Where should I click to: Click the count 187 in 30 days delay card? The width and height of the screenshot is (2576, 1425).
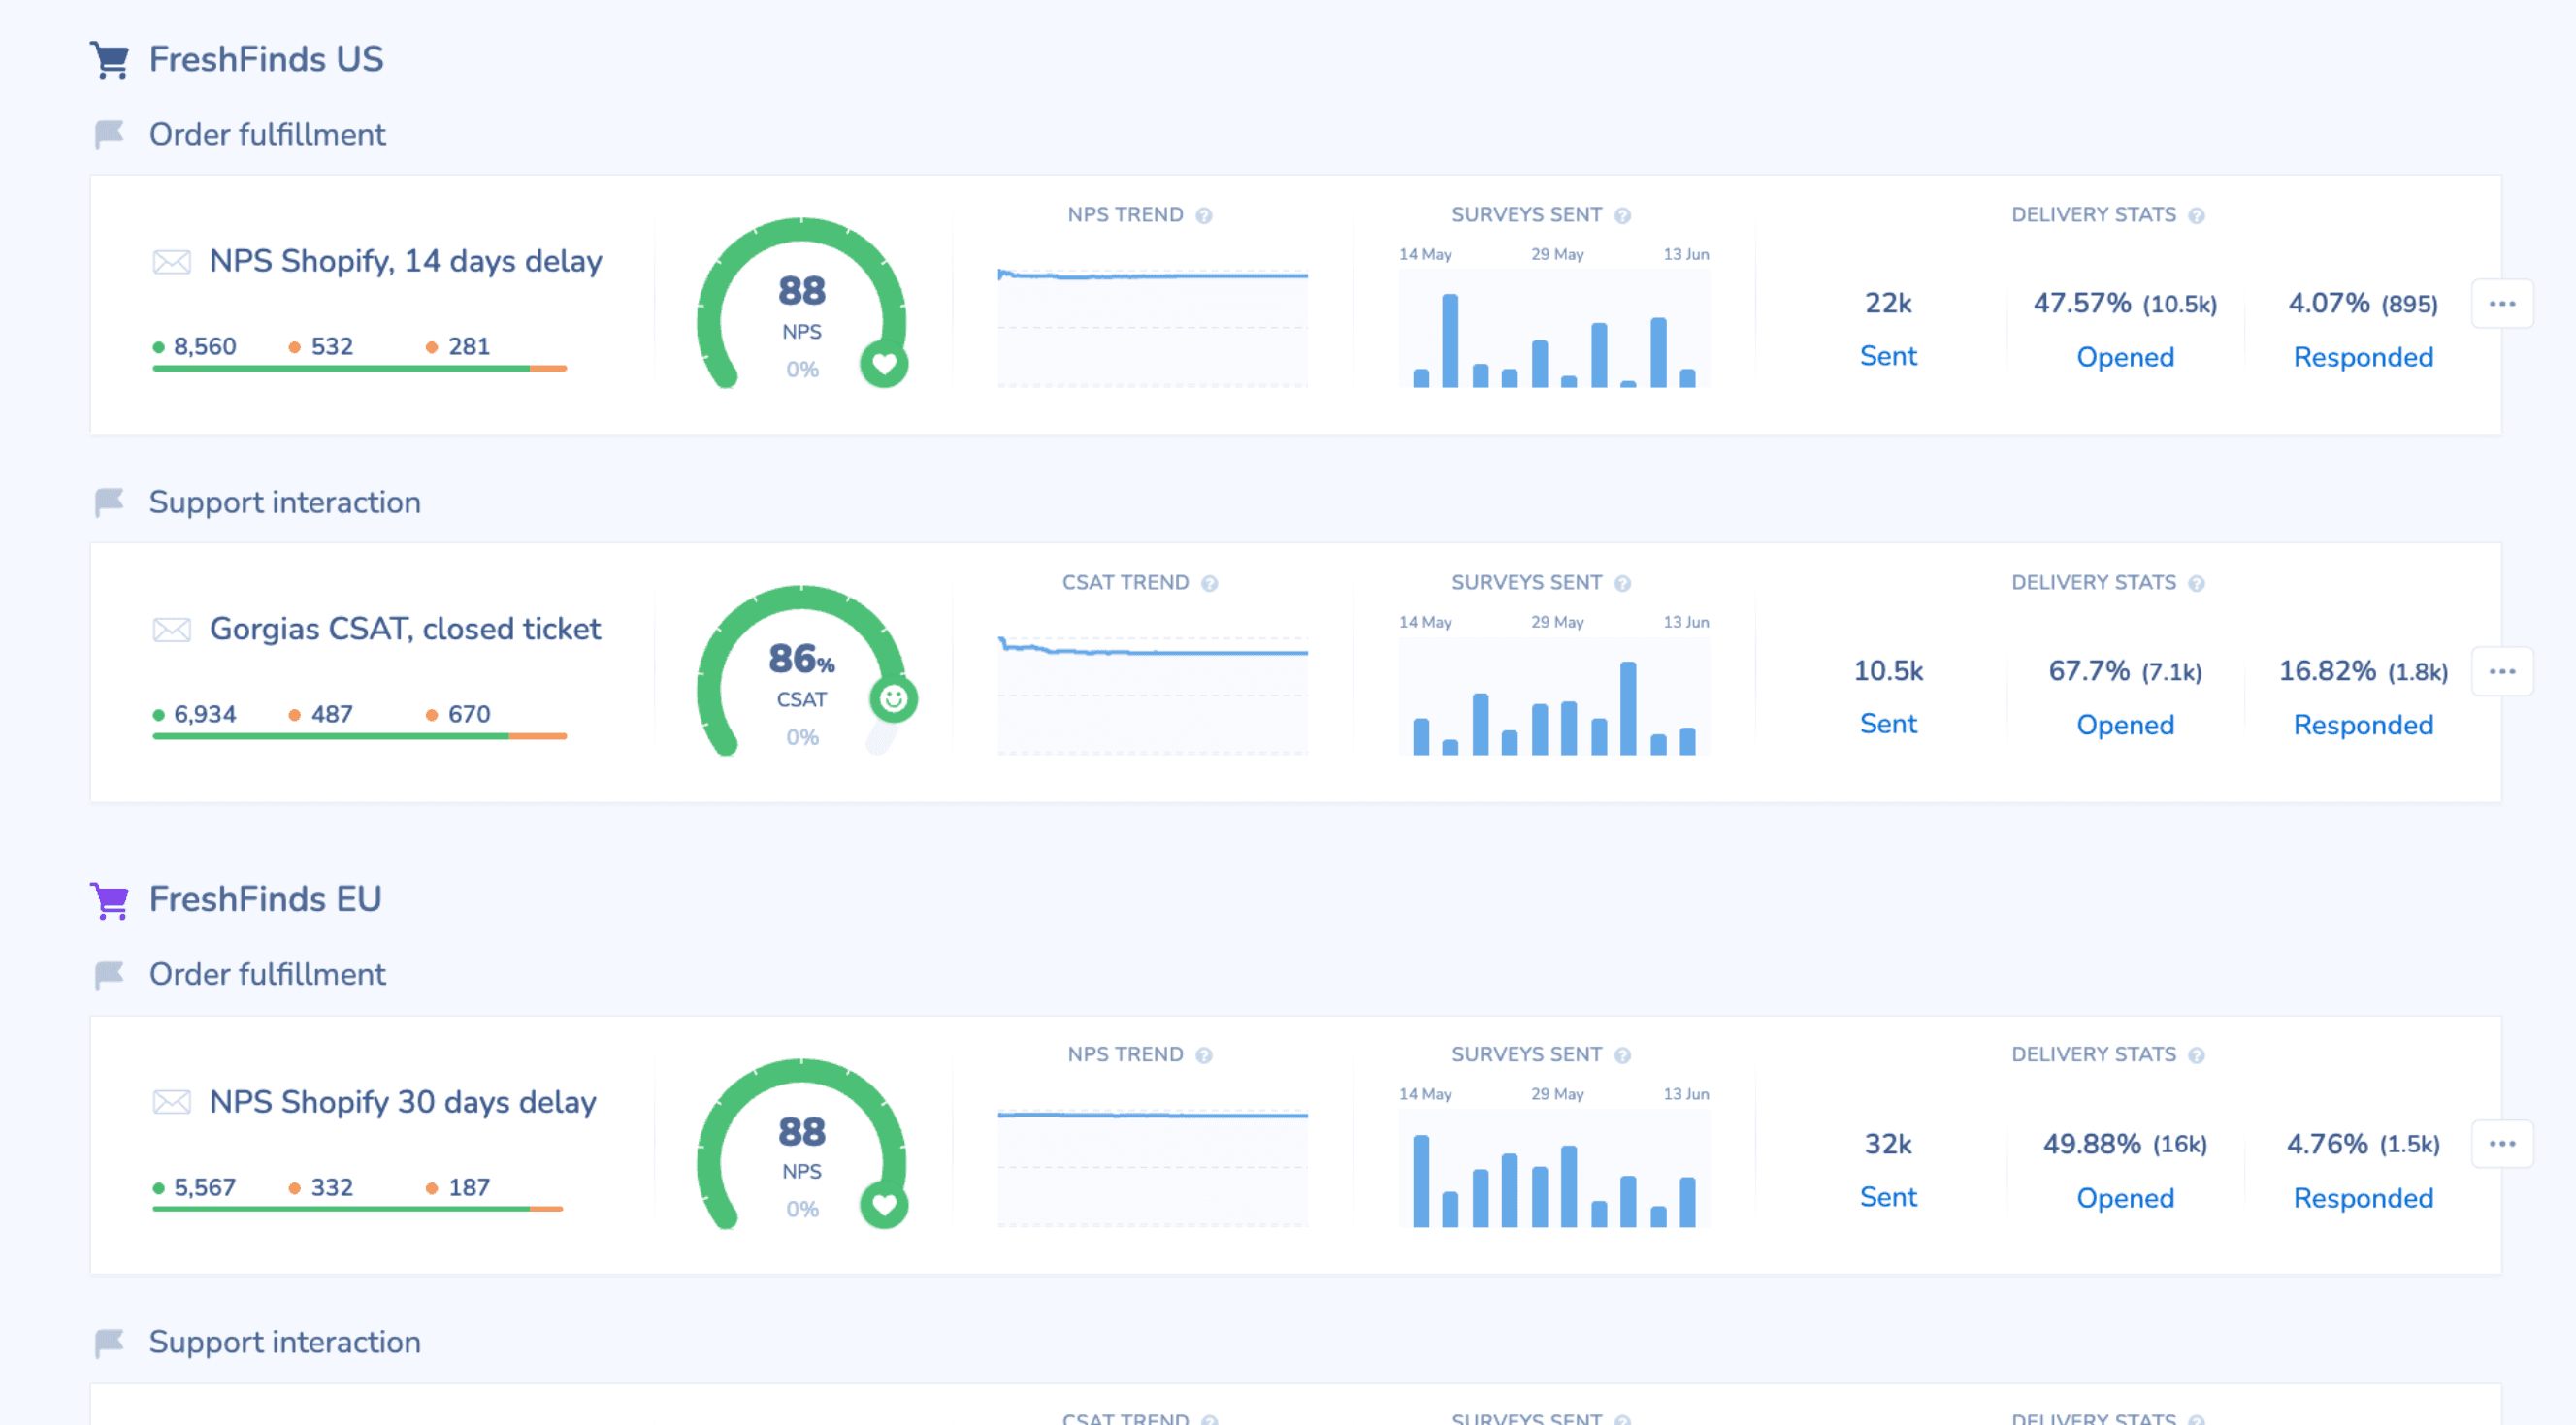tap(469, 1187)
